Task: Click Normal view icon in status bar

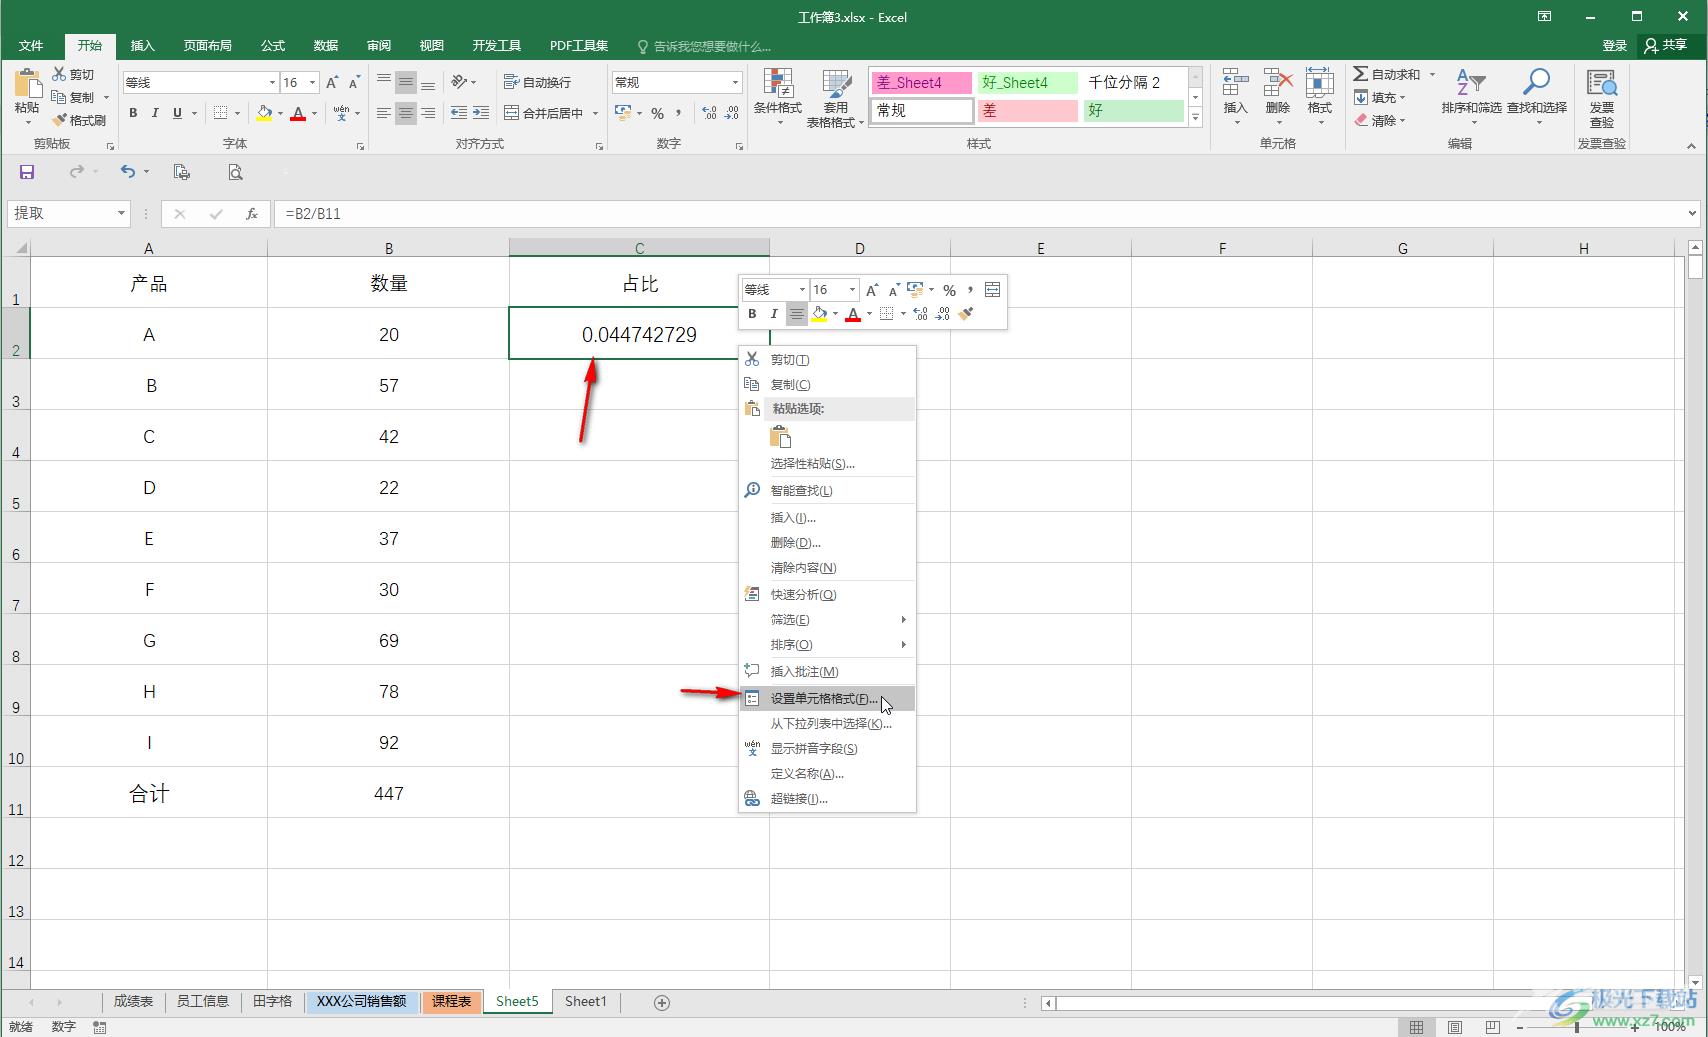Action: 1417,1027
